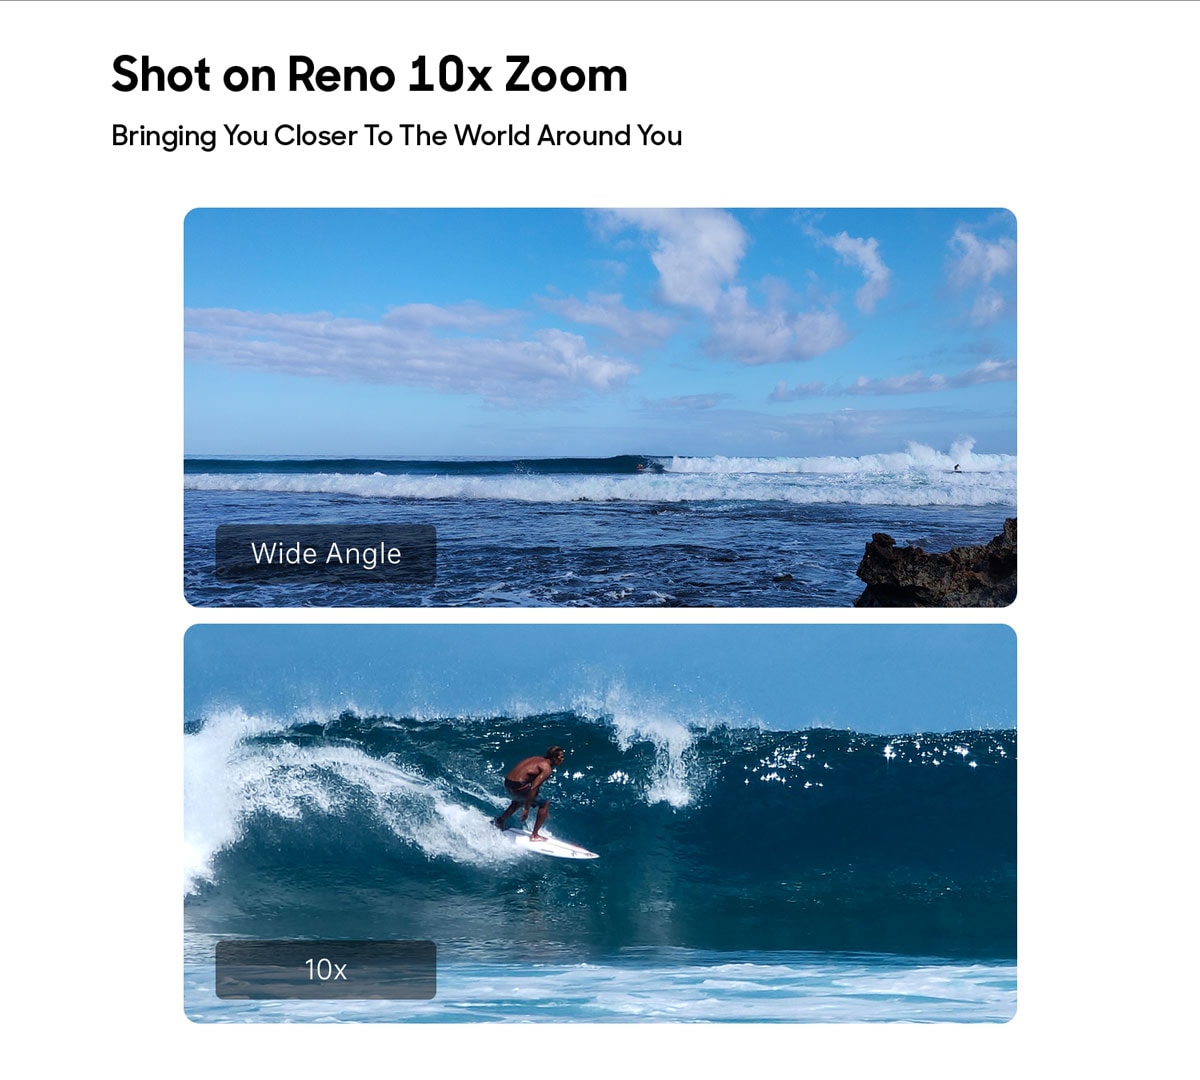
Task: Click the crouching surfer in the 10x photo
Action: pyautogui.click(x=530, y=790)
